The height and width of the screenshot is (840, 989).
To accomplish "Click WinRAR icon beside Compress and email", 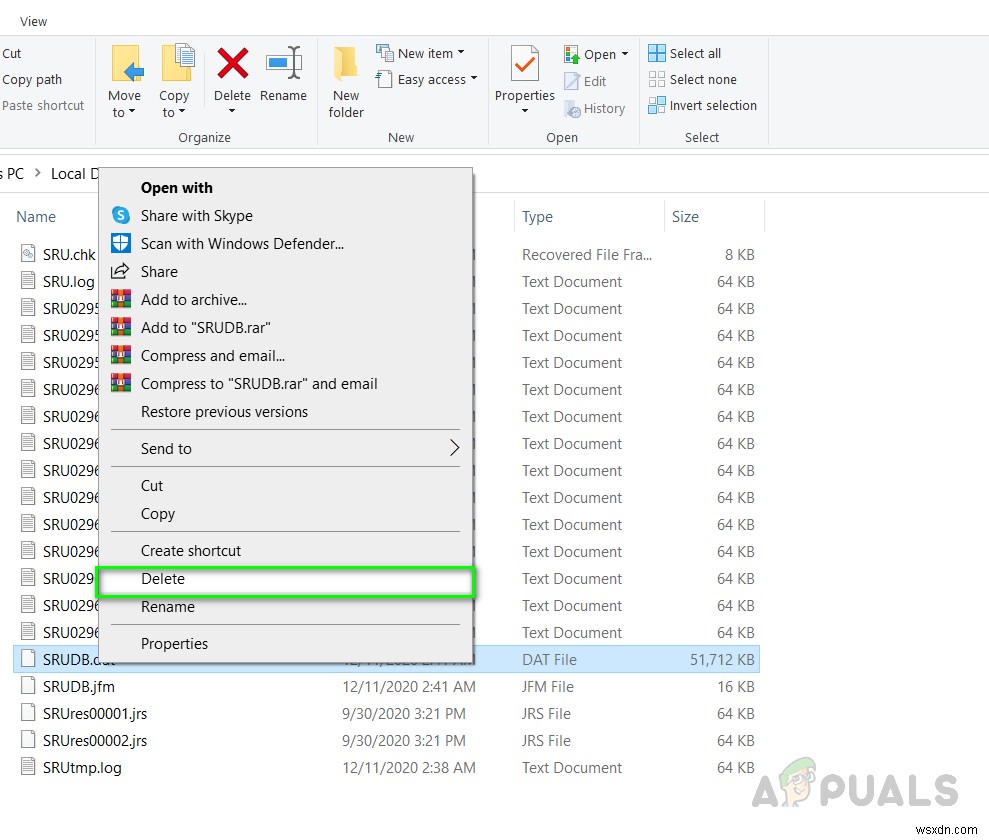I will (x=120, y=355).
